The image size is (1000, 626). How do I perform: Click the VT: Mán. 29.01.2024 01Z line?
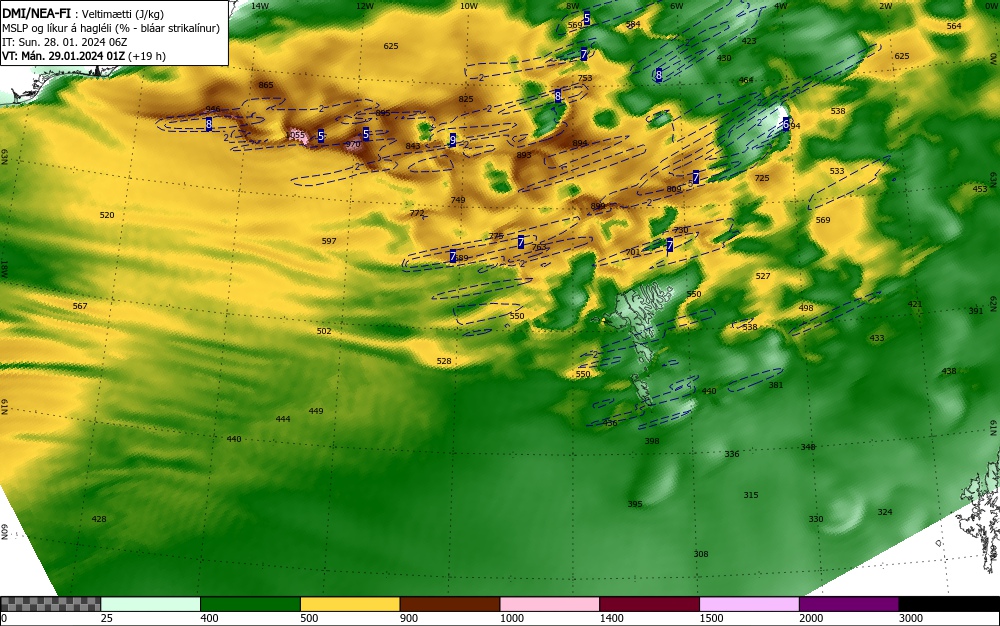pos(84,56)
